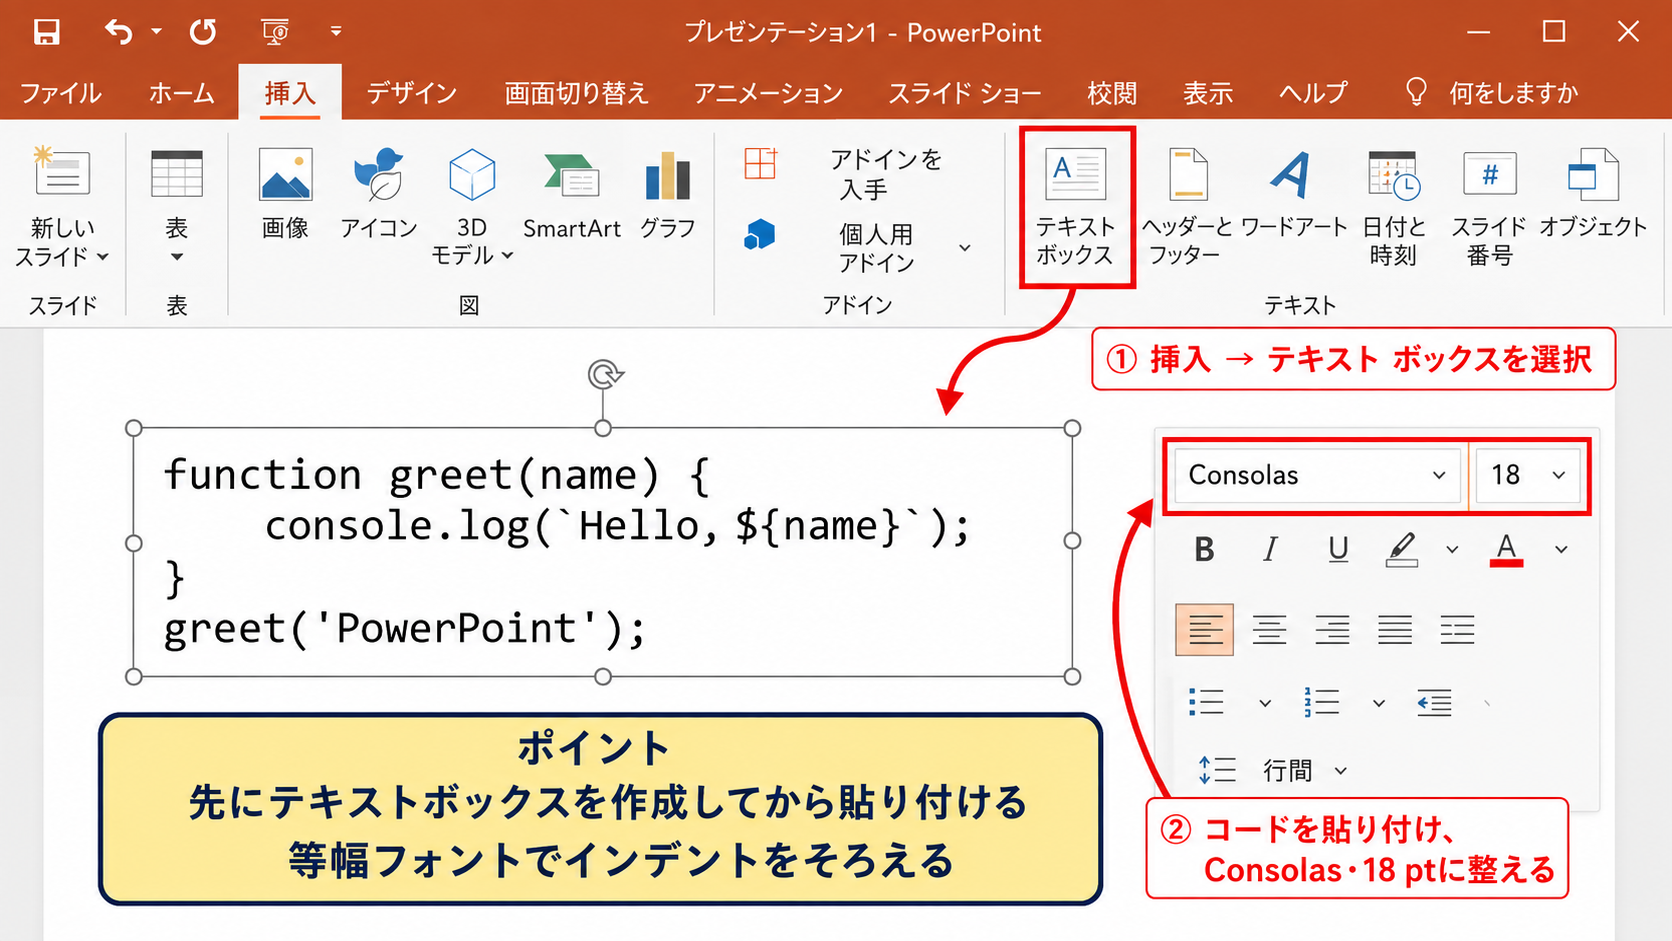Insert a picture using 画像

click(x=285, y=194)
